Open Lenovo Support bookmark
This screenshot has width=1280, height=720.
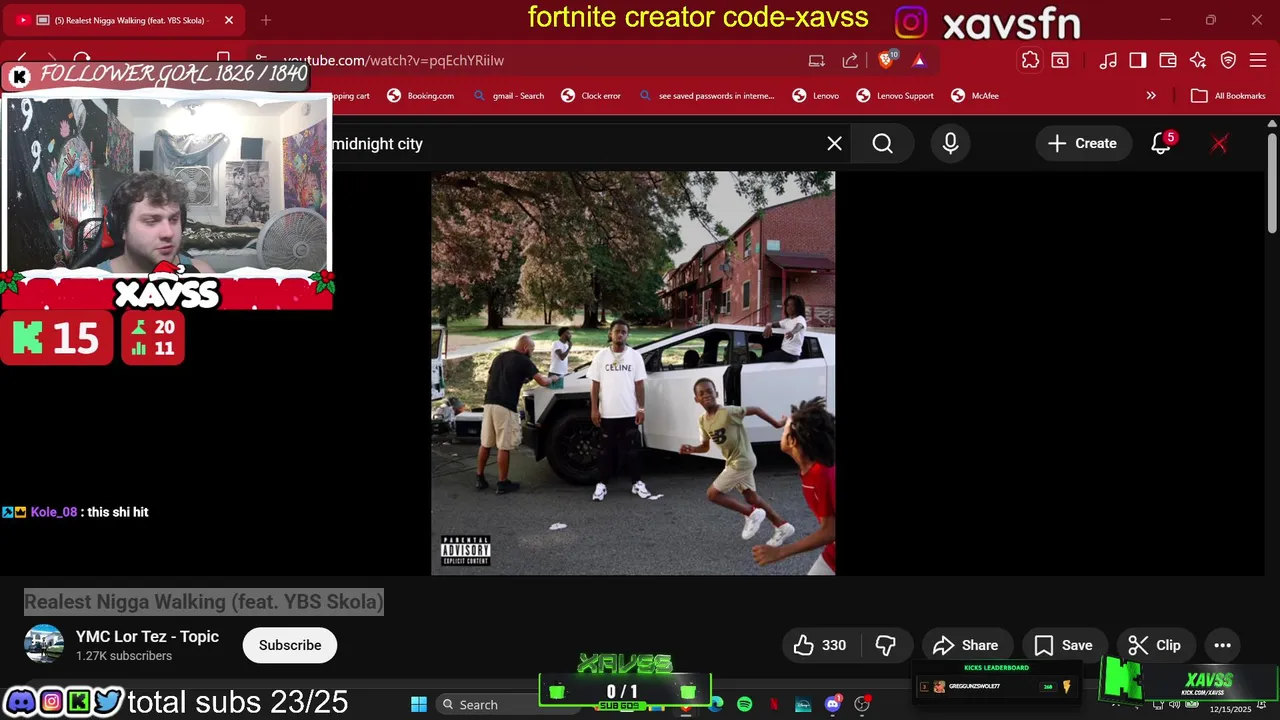[x=895, y=96]
